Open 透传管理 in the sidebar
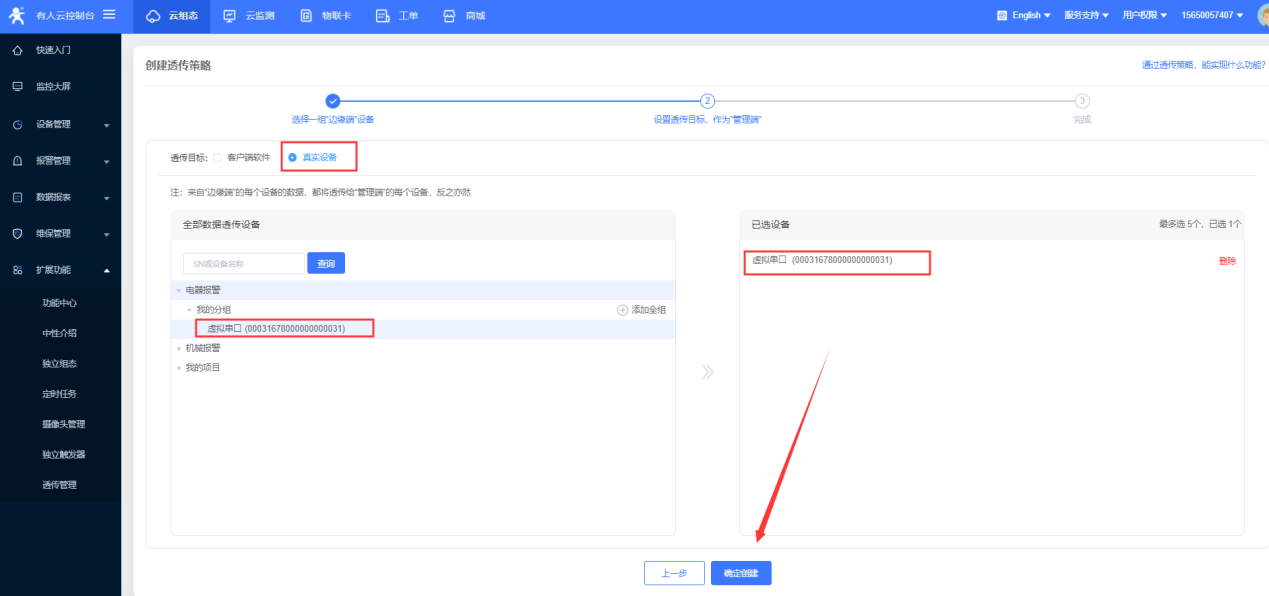Image resolution: width=1269 pixels, height=596 pixels. pyautogui.click(x=59, y=485)
